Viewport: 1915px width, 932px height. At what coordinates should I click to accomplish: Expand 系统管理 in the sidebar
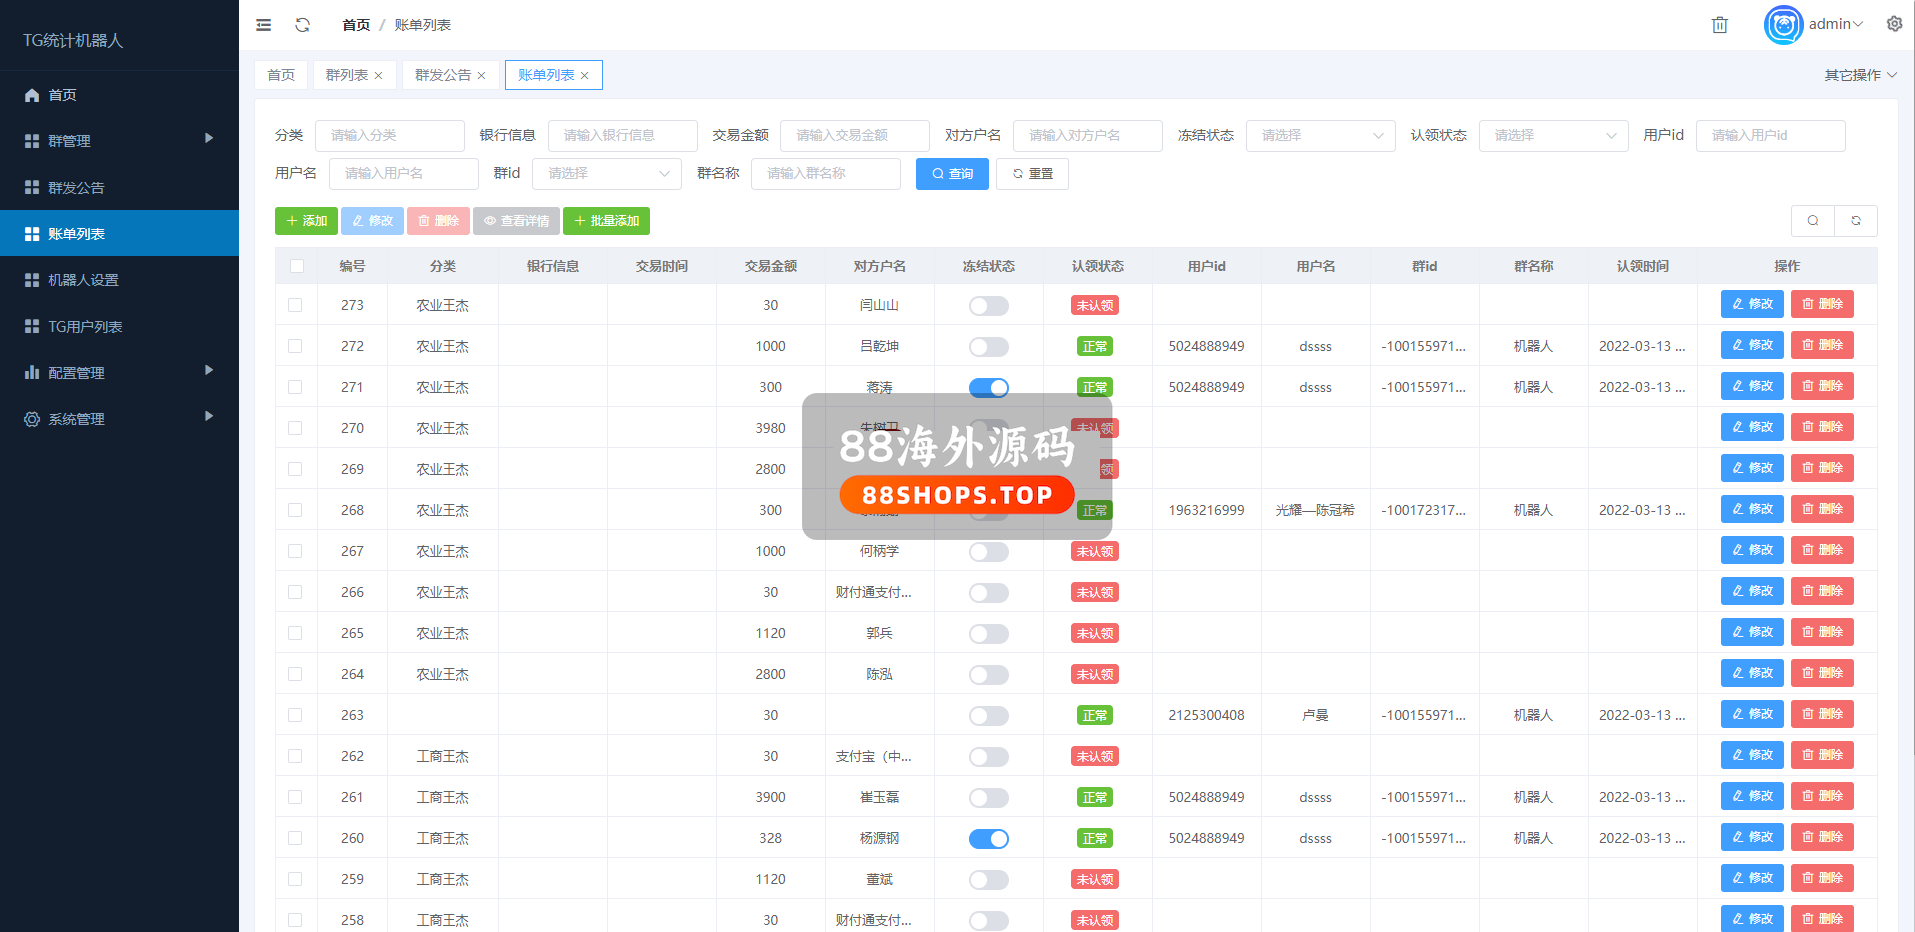76,419
